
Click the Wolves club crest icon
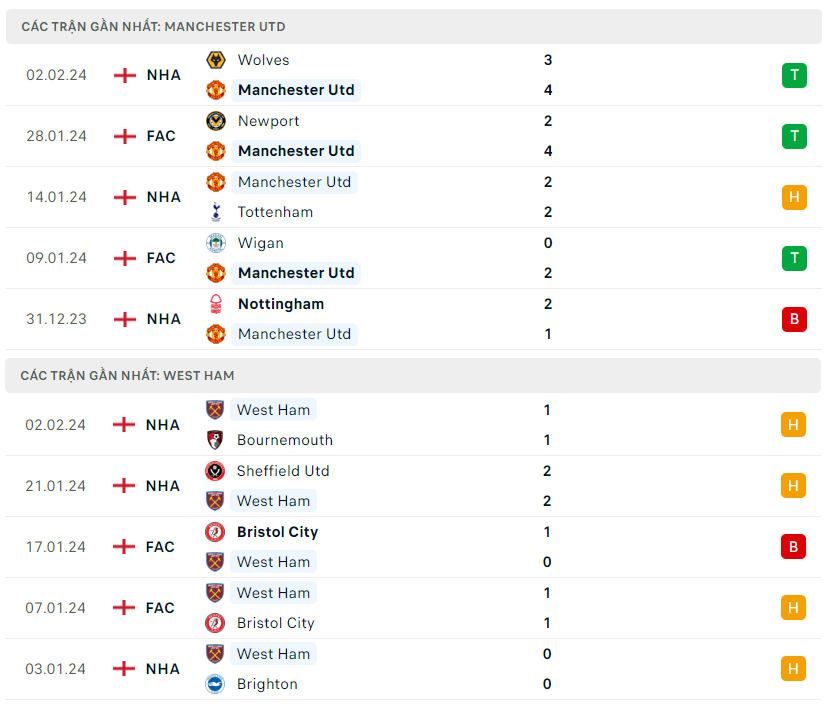pos(215,60)
